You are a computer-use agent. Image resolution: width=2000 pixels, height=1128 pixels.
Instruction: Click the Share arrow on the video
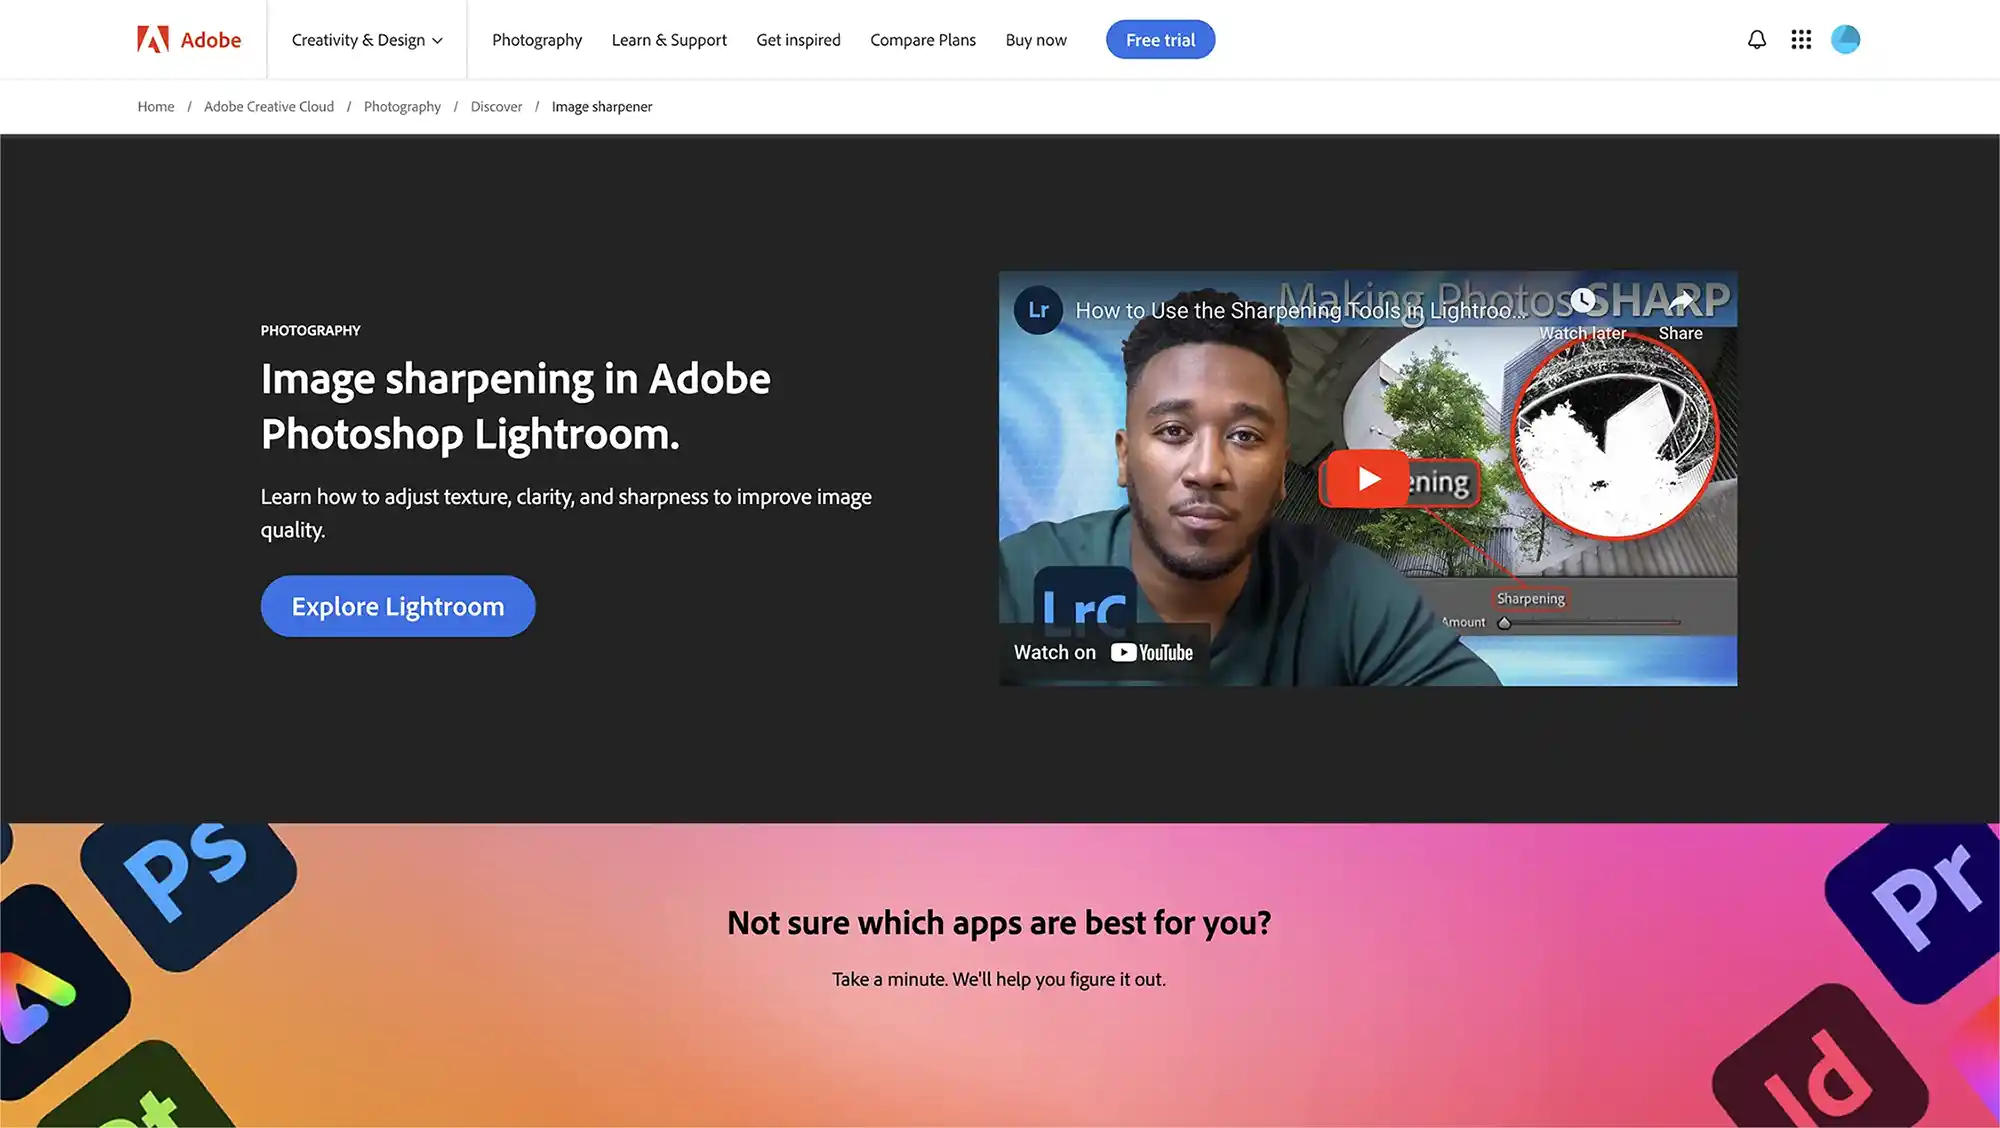pos(1681,301)
